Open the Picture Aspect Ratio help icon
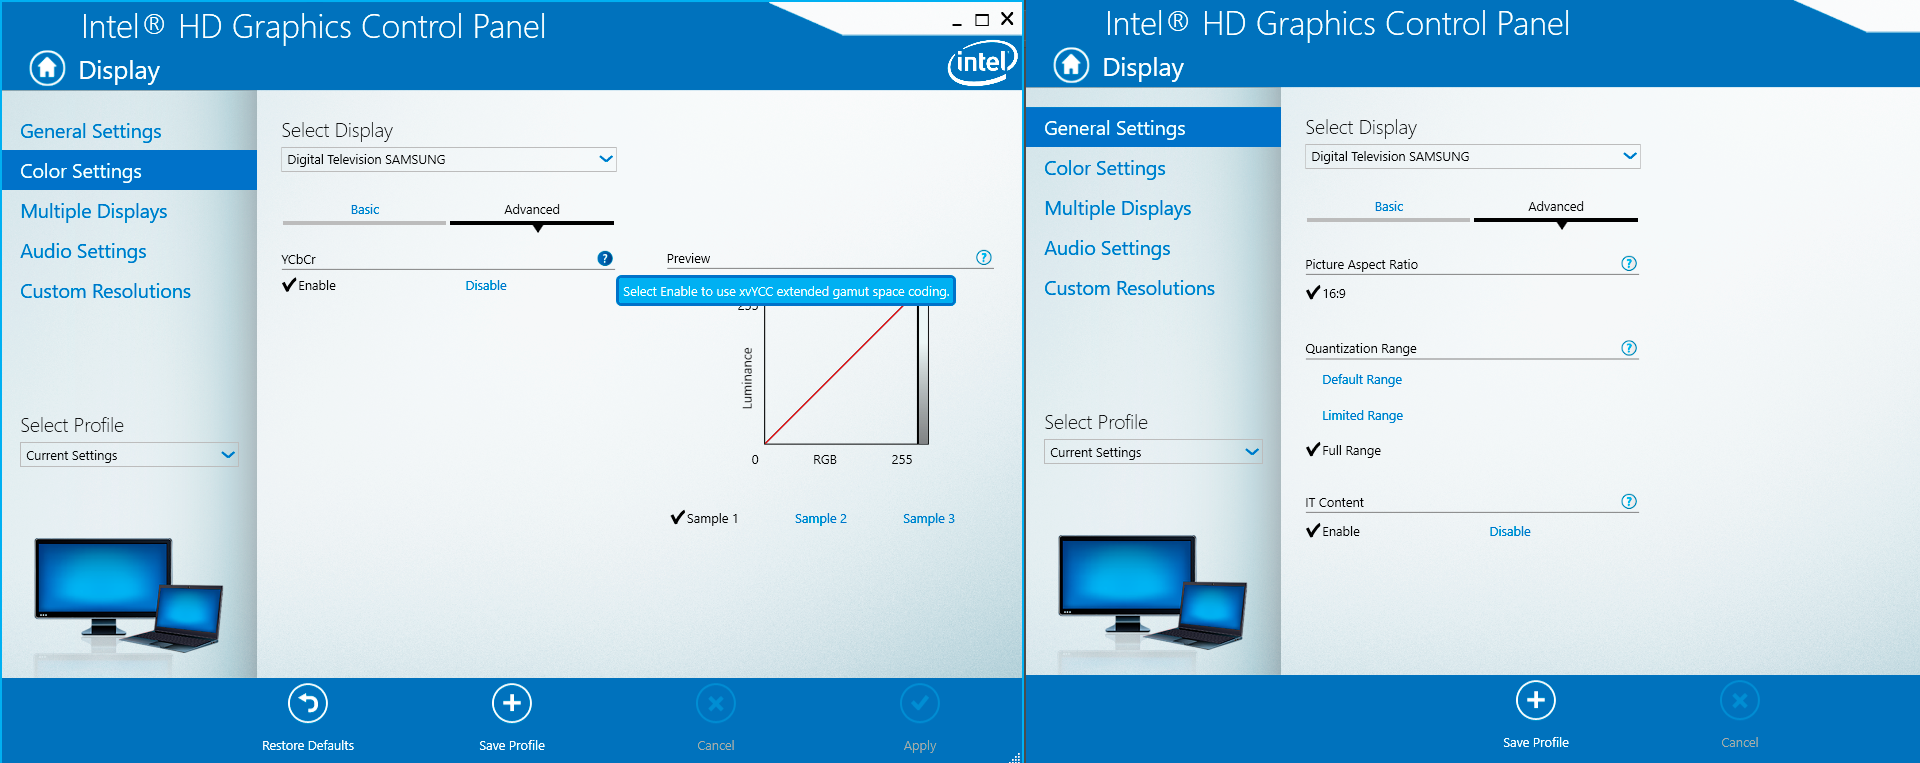Viewport: 1920px width, 763px height. pyautogui.click(x=1629, y=264)
